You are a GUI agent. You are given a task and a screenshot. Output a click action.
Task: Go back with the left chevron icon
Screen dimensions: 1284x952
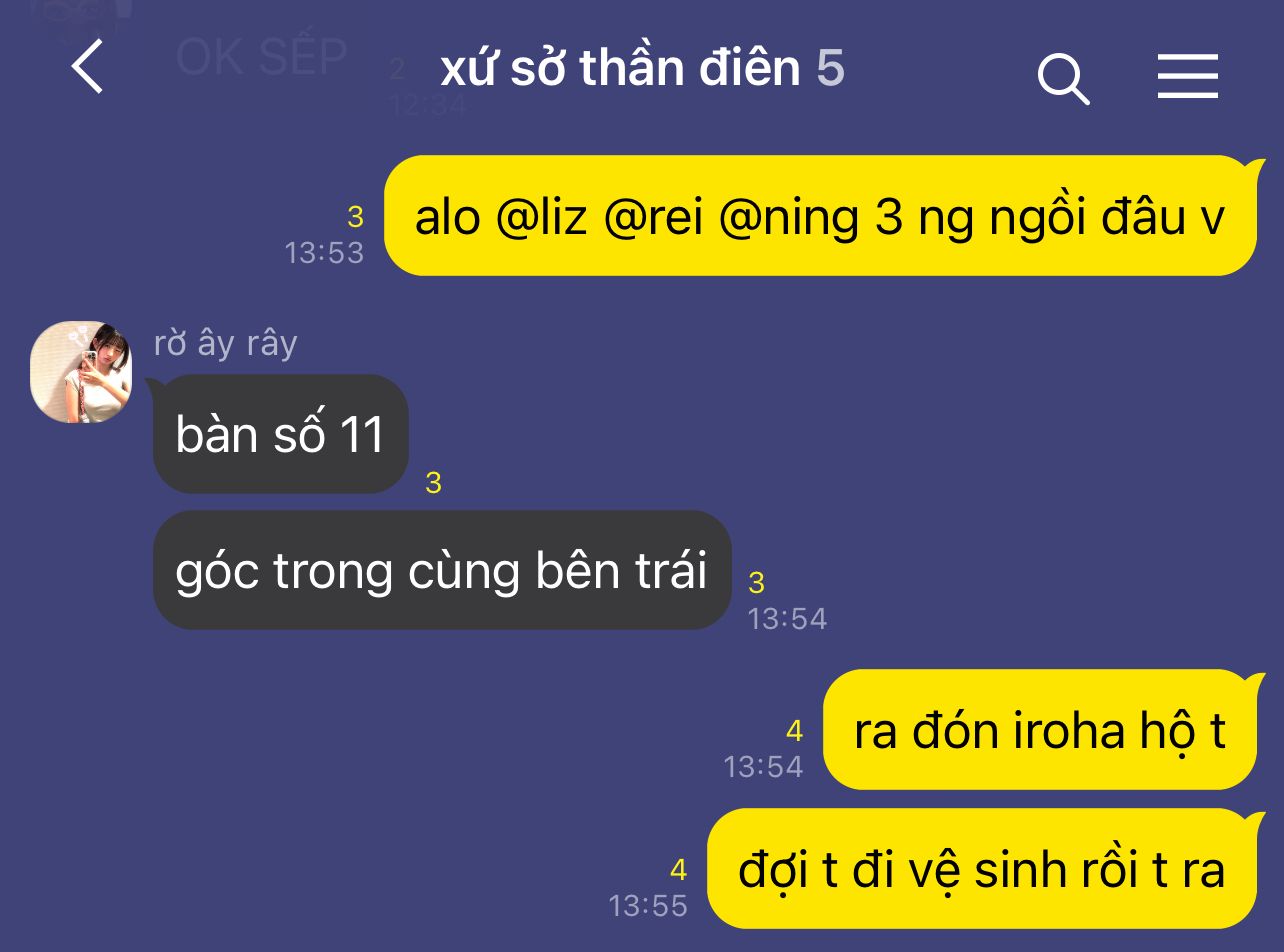click(87, 69)
